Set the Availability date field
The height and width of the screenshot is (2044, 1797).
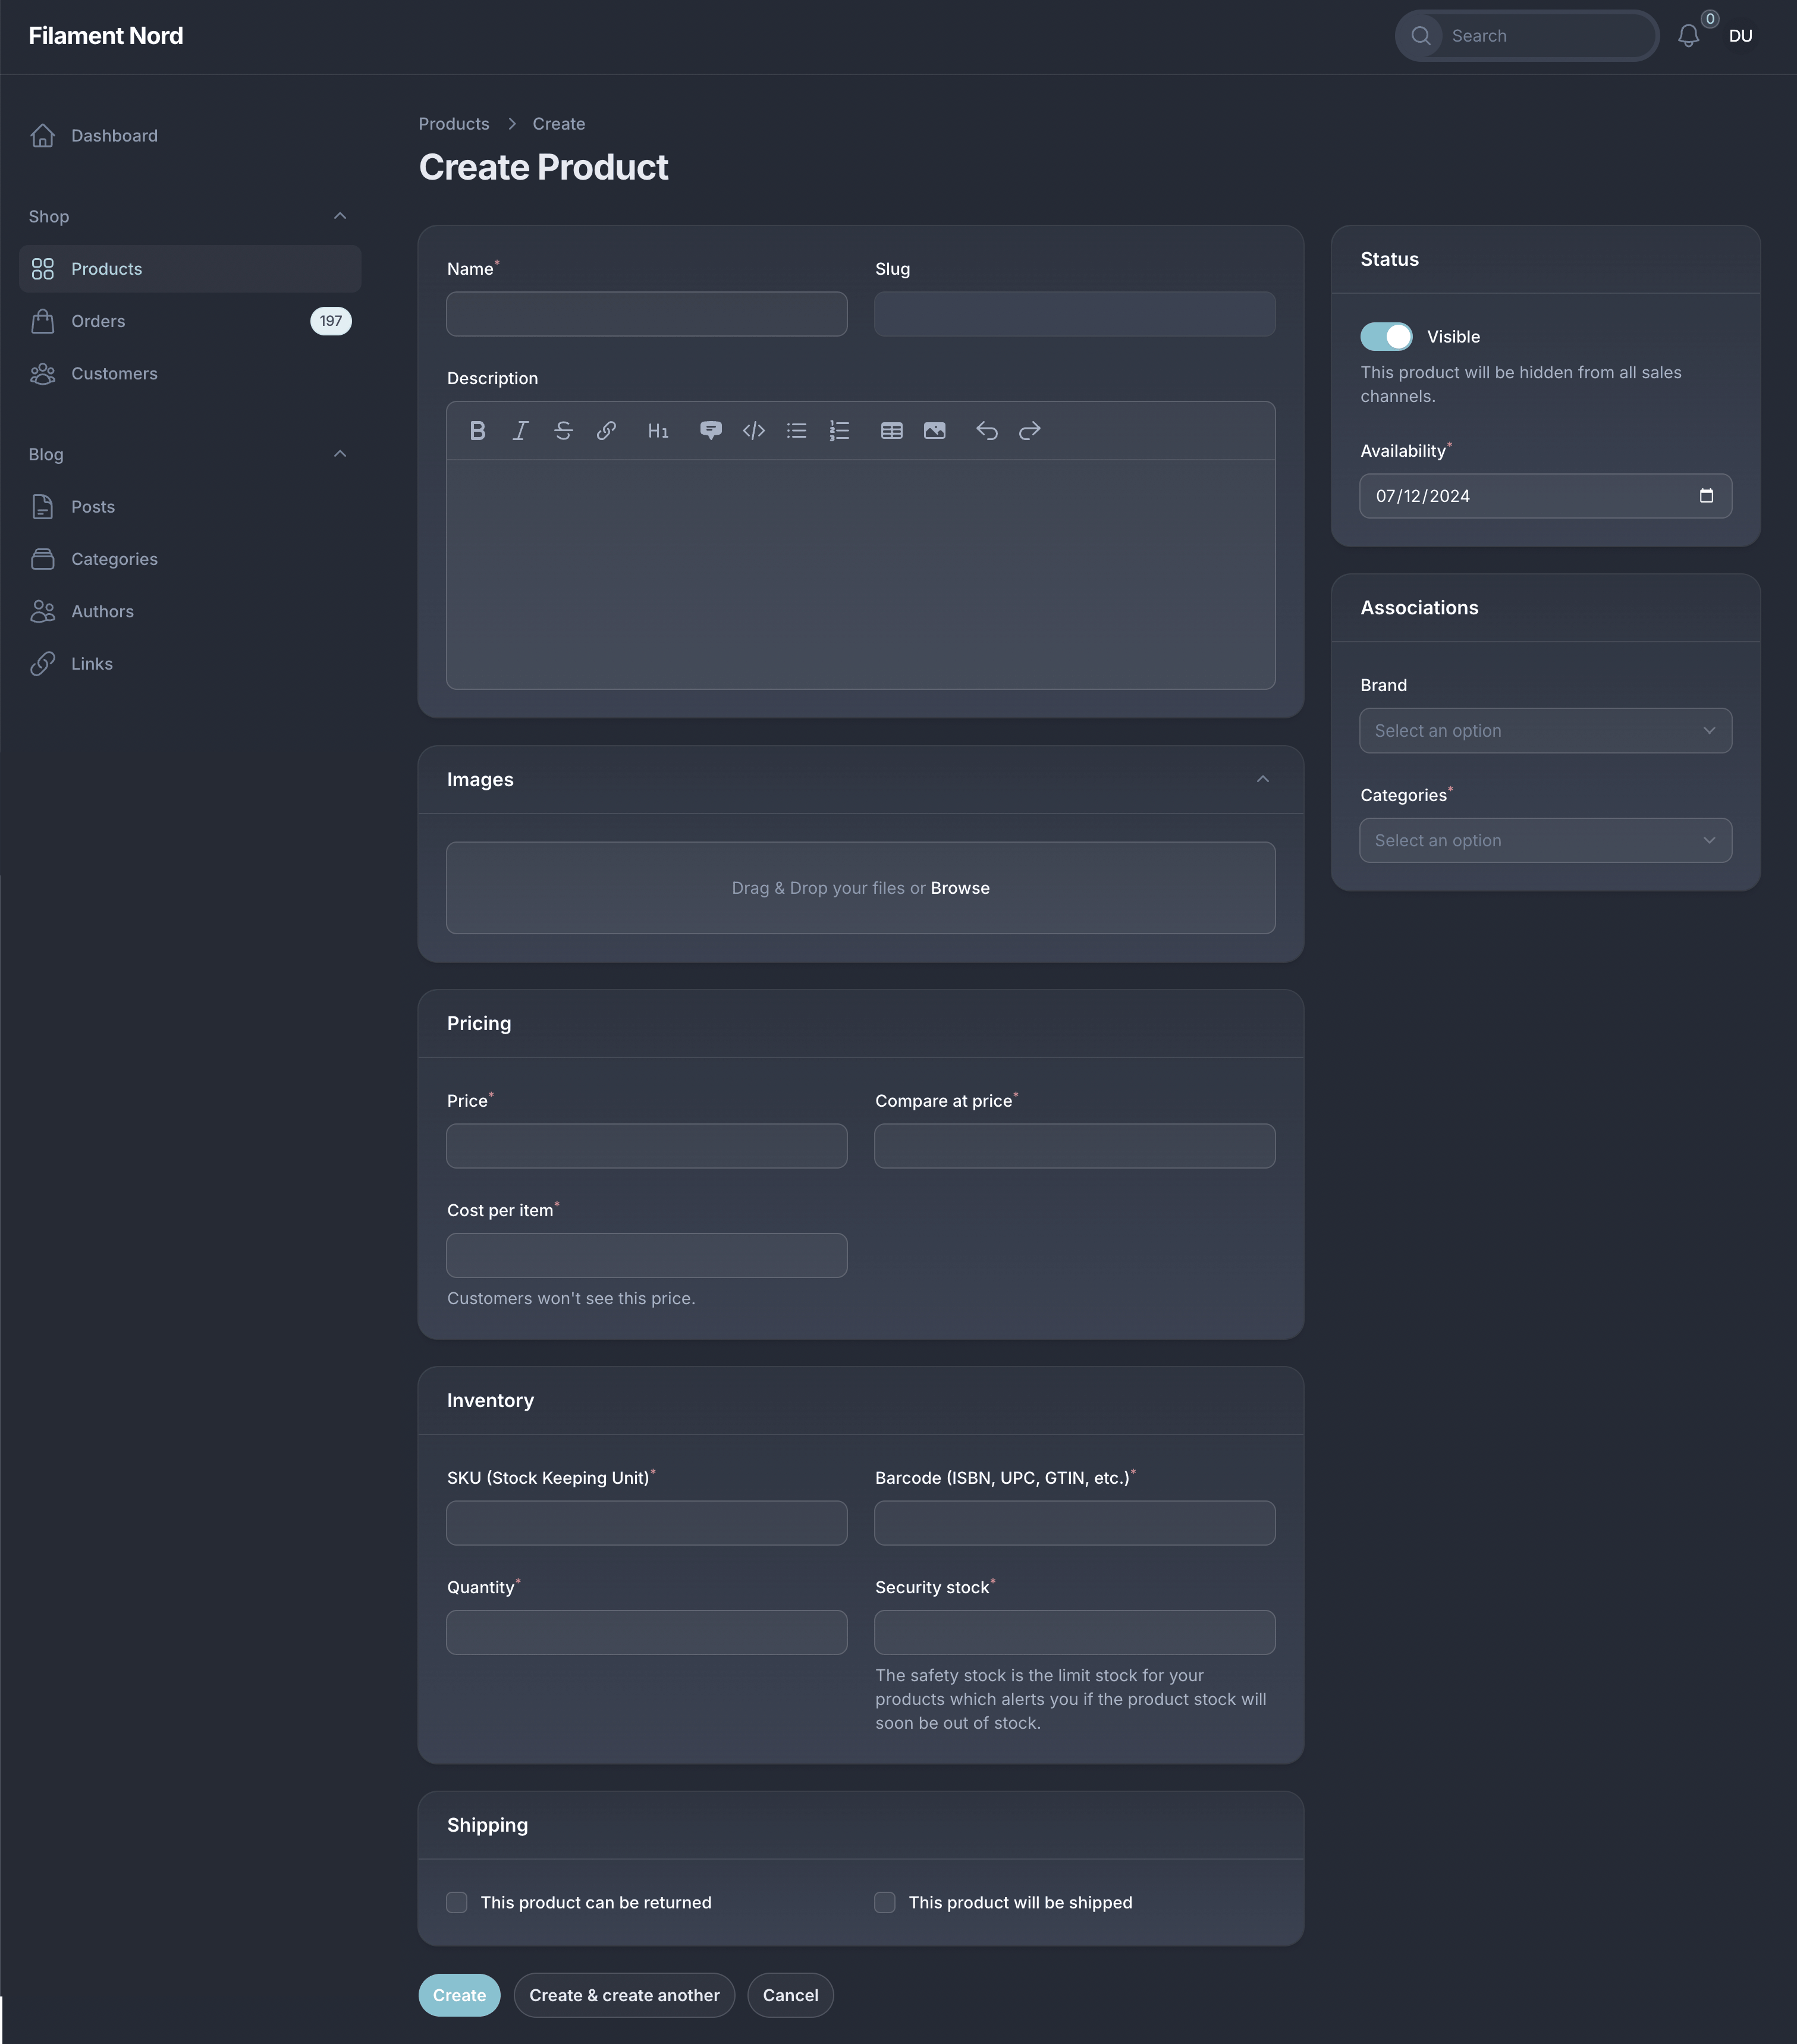(1545, 495)
